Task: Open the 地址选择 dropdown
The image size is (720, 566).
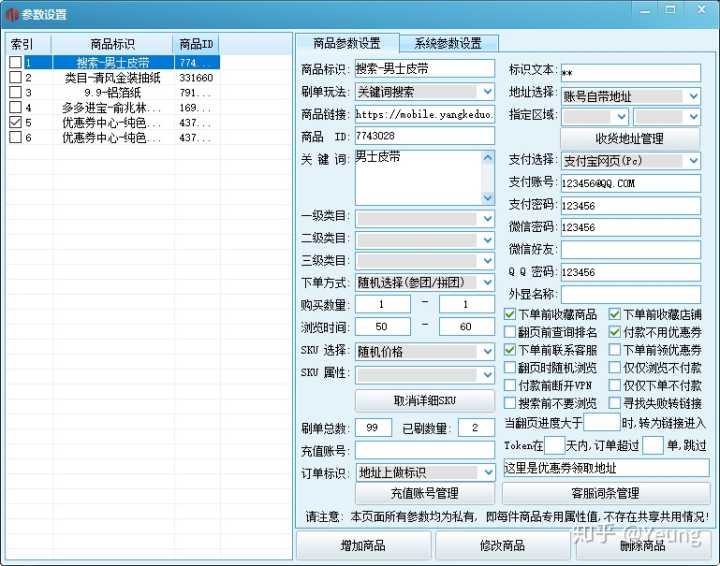Action: [x=693, y=96]
